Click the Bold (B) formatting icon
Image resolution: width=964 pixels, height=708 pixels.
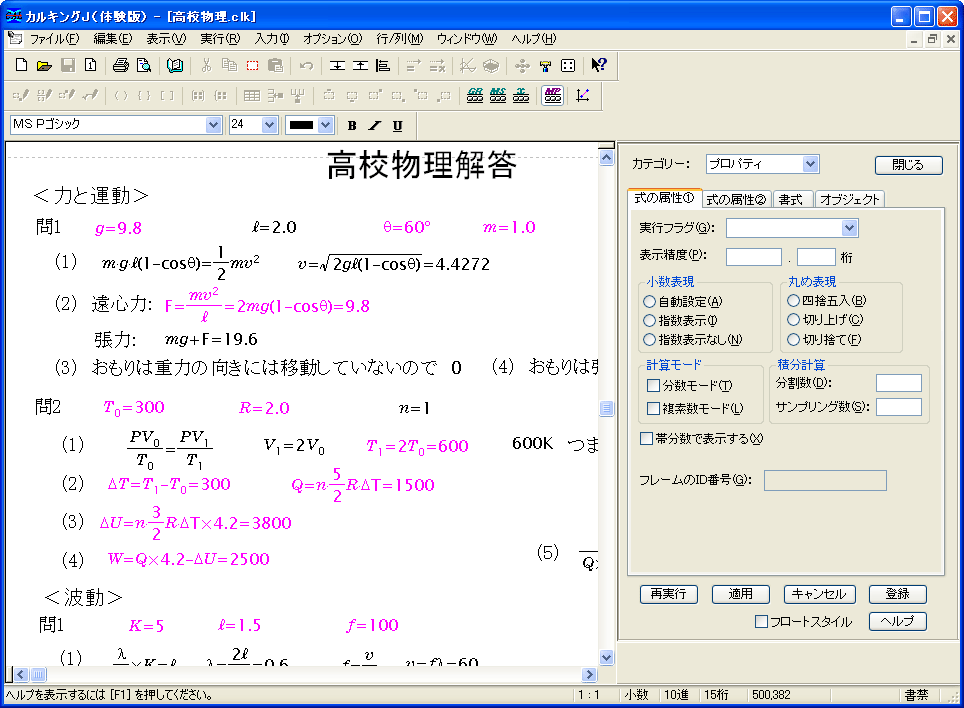click(352, 125)
